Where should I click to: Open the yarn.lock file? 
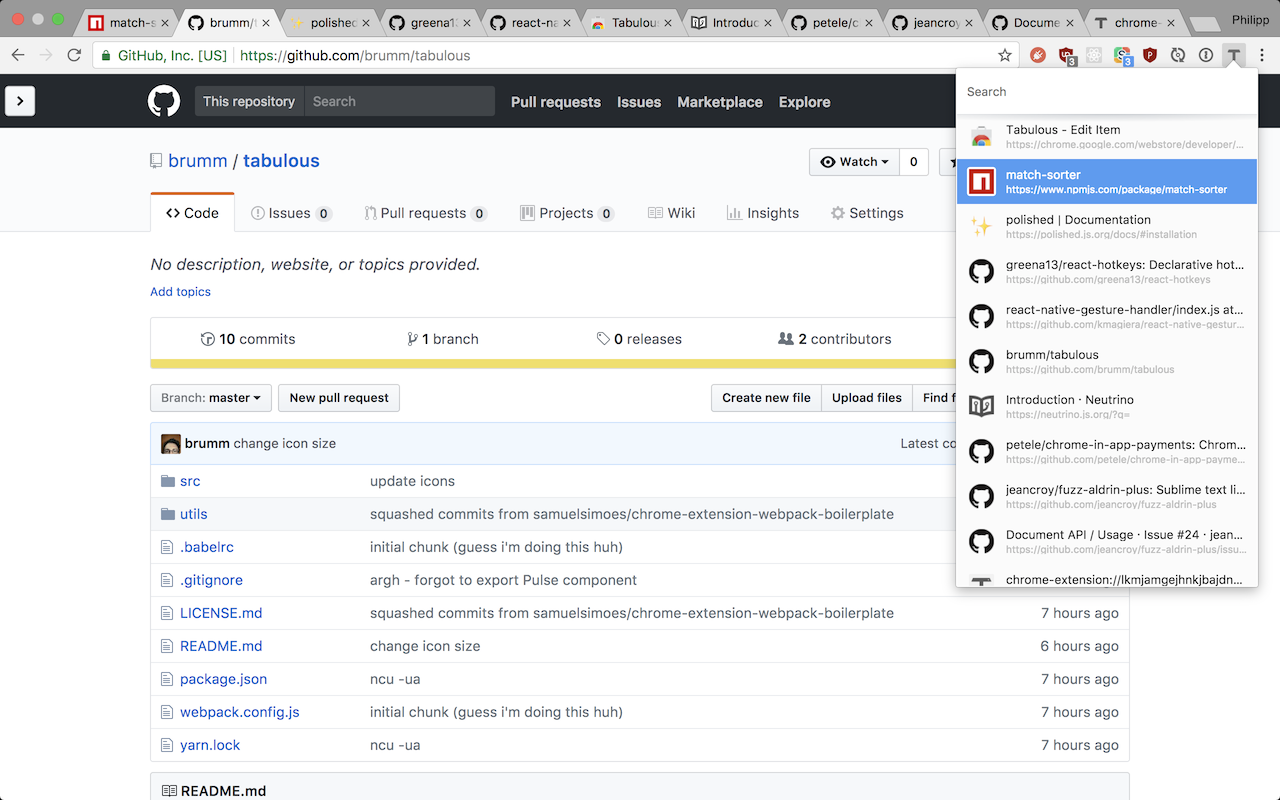(x=210, y=745)
